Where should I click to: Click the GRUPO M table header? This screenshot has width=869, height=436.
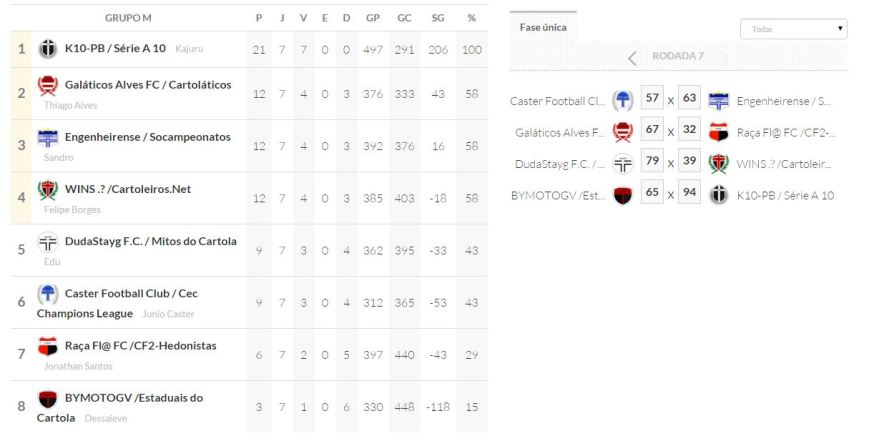128,17
